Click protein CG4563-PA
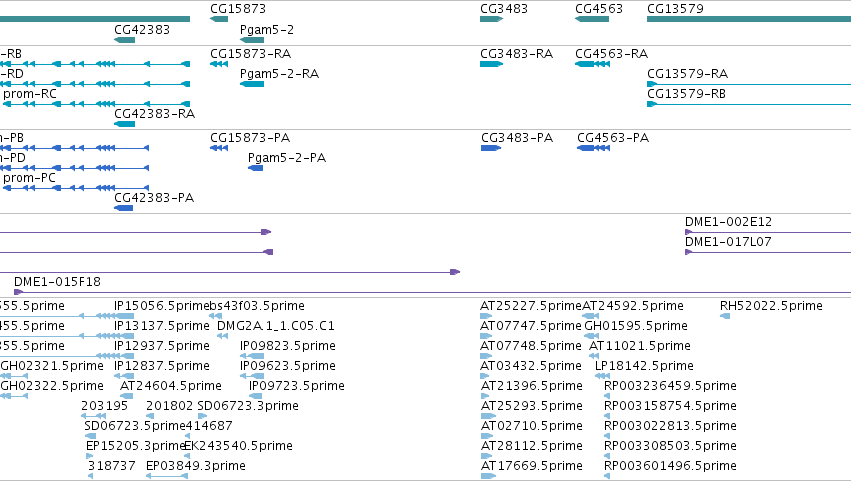Image resolution: width=851 pixels, height=481 pixels. pyautogui.click(x=613, y=138)
